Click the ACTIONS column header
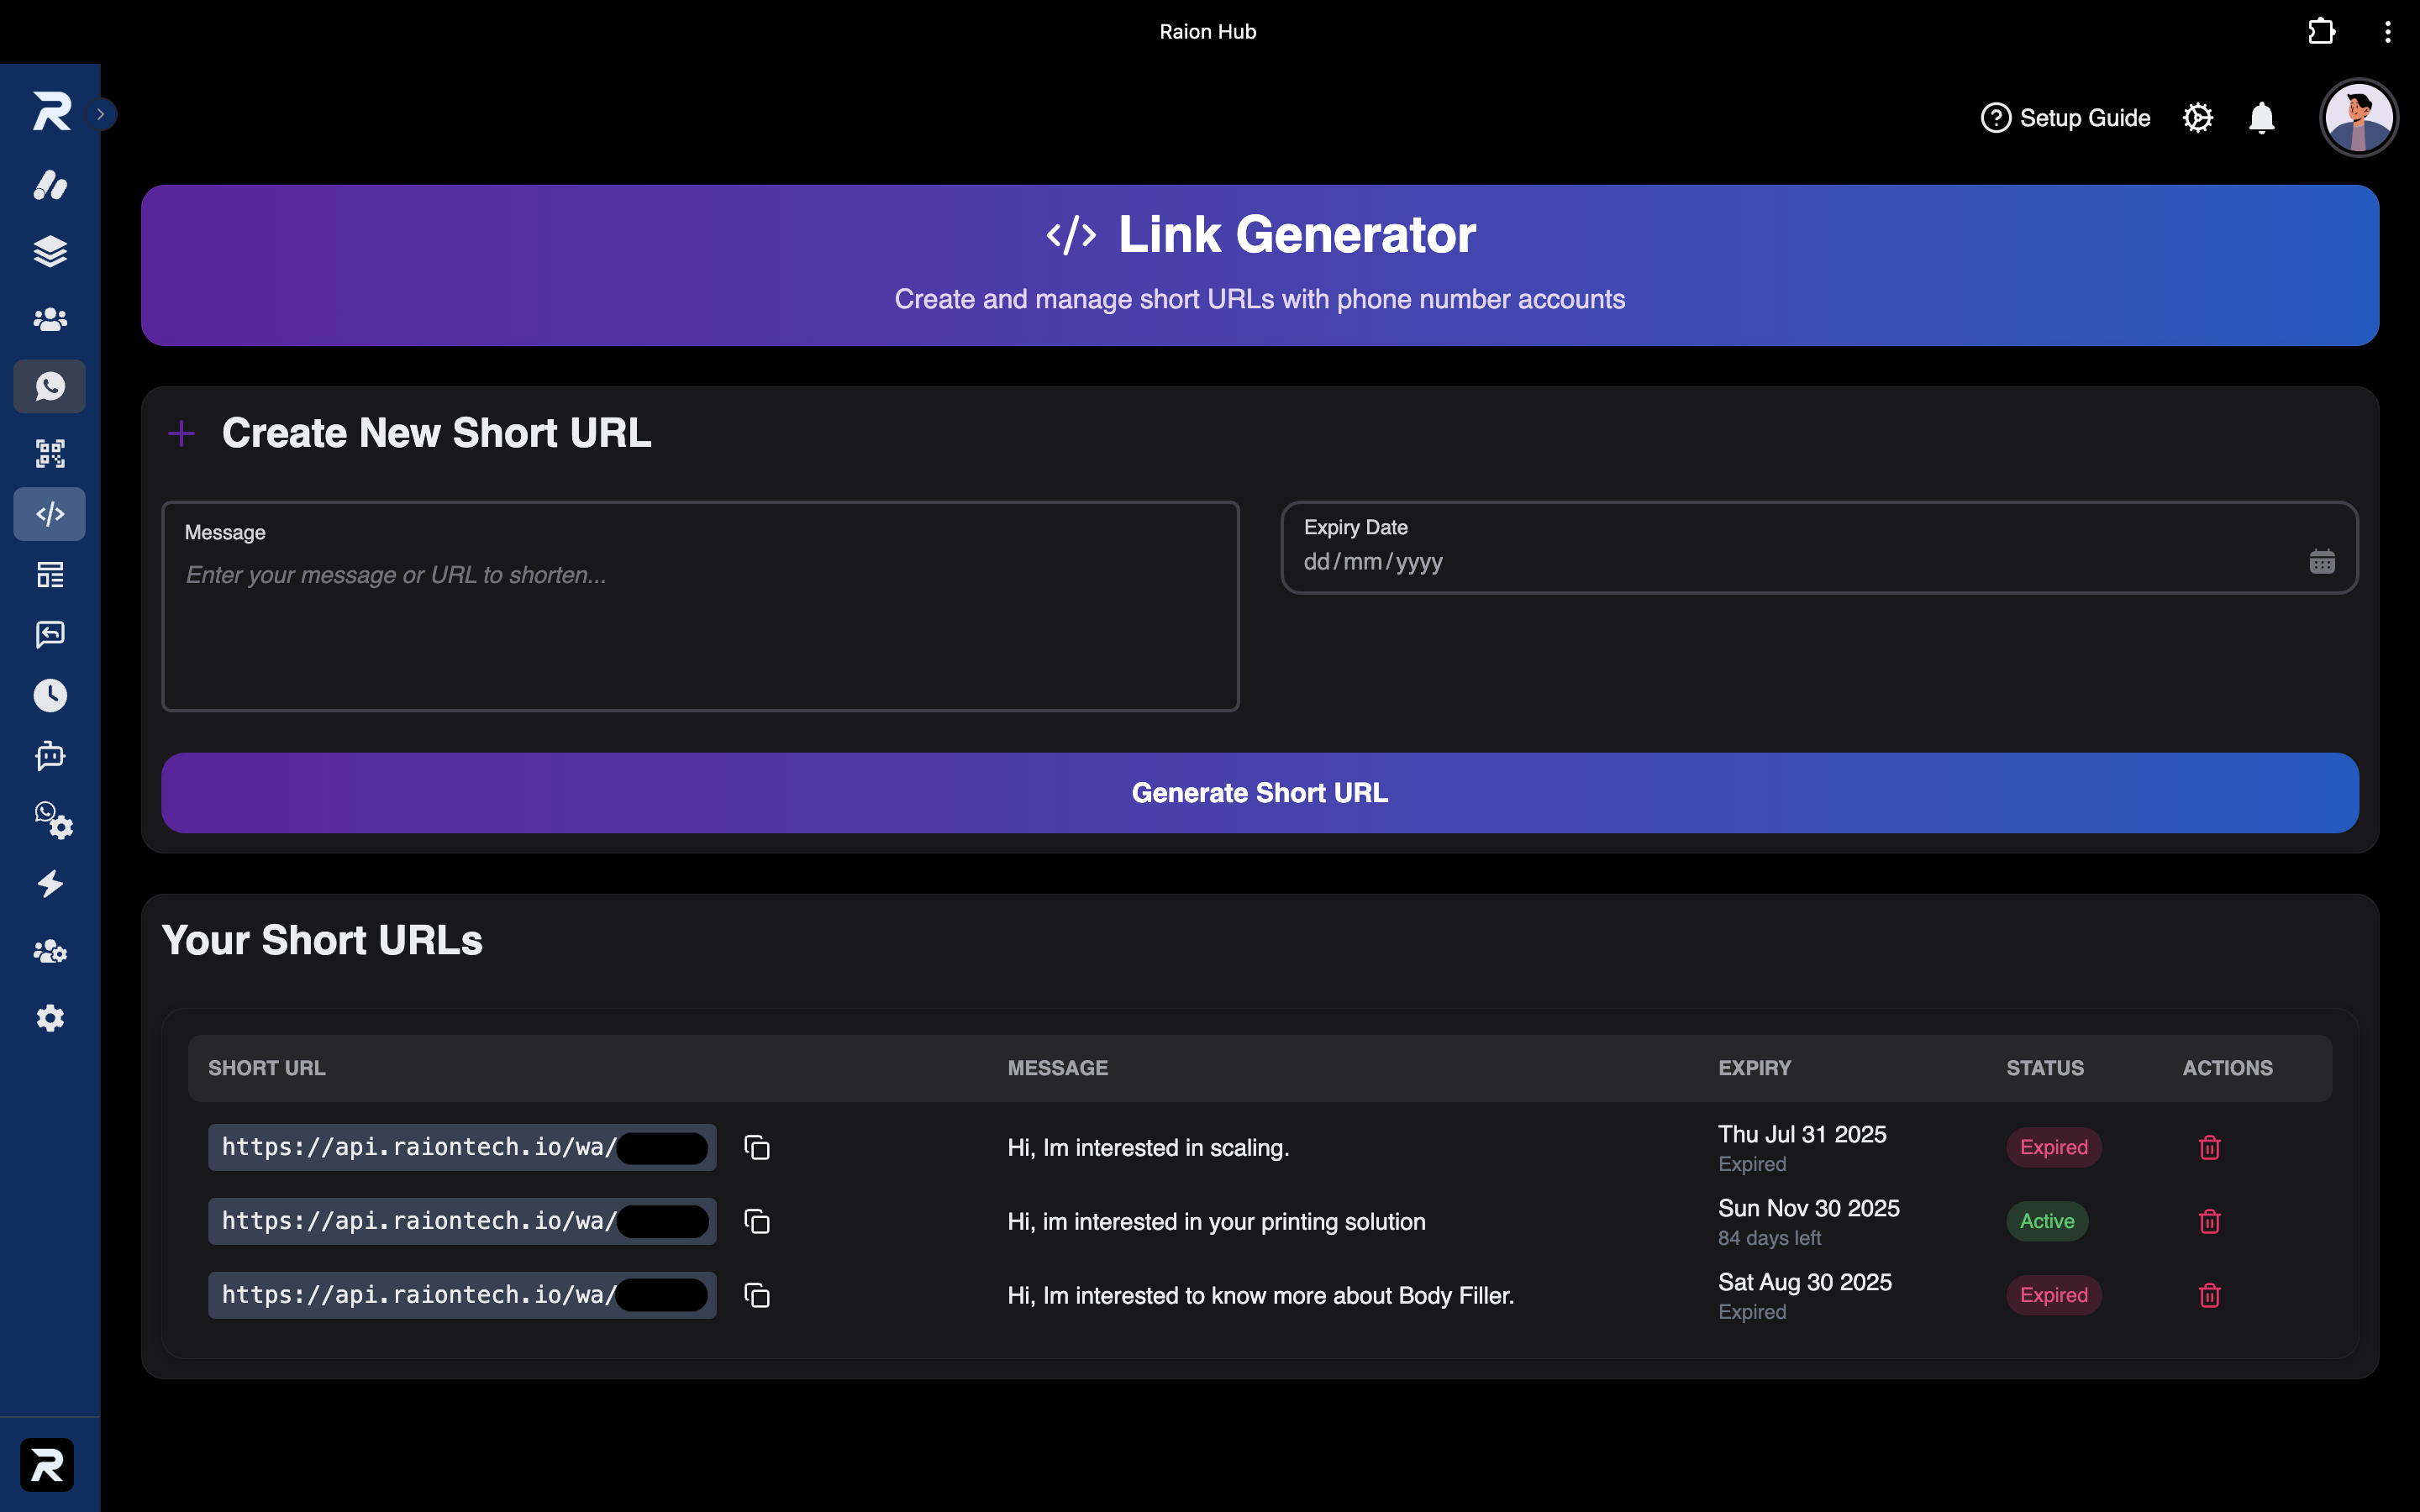Screen dimensions: 2420x1512 (x=2227, y=1068)
